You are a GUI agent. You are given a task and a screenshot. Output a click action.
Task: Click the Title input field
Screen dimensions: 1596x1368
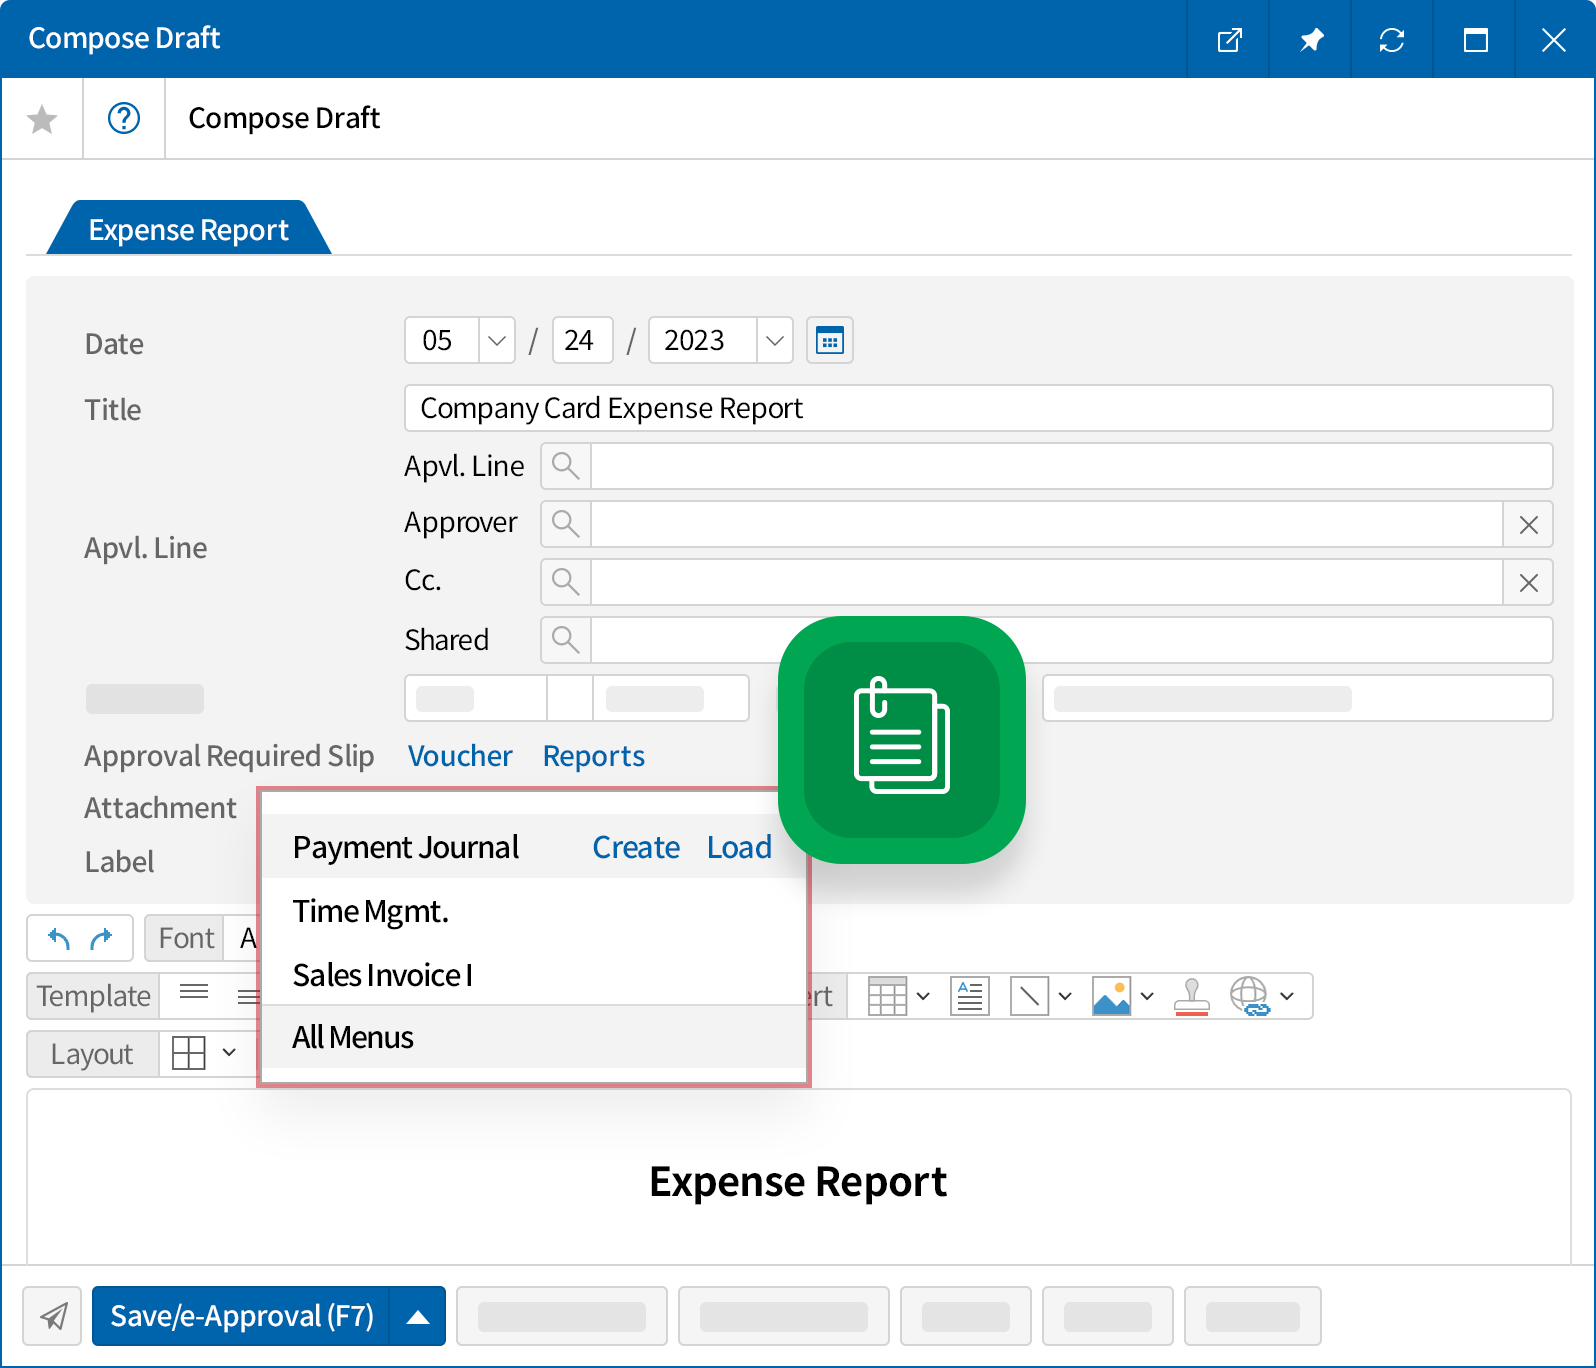point(977,408)
